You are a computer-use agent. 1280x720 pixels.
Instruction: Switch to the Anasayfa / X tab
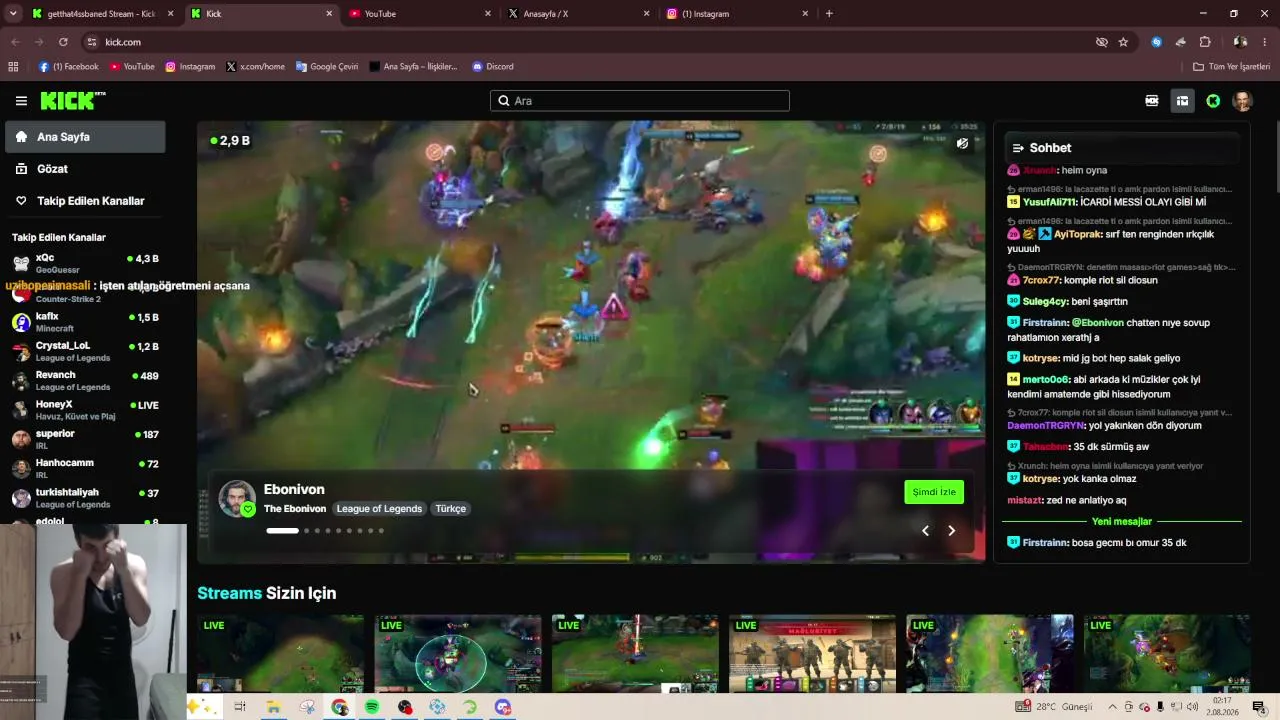coord(579,14)
